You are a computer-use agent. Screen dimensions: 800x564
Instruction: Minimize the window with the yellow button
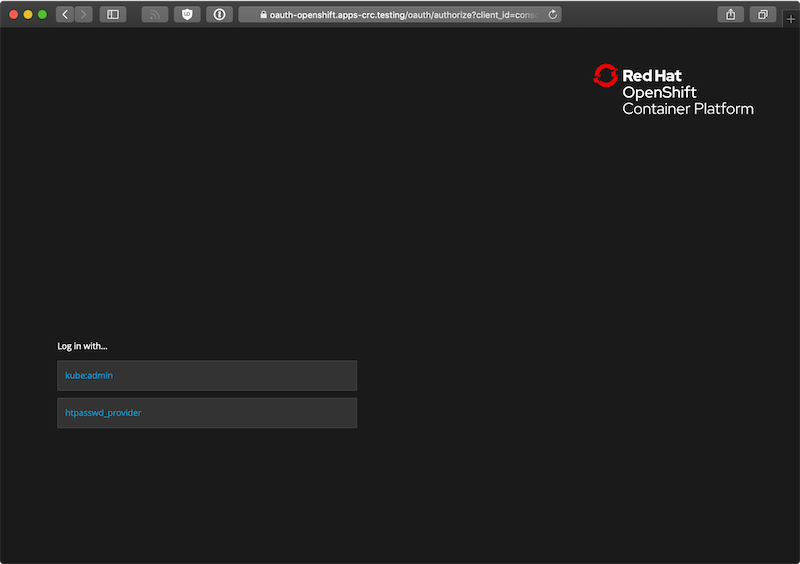(28, 14)
